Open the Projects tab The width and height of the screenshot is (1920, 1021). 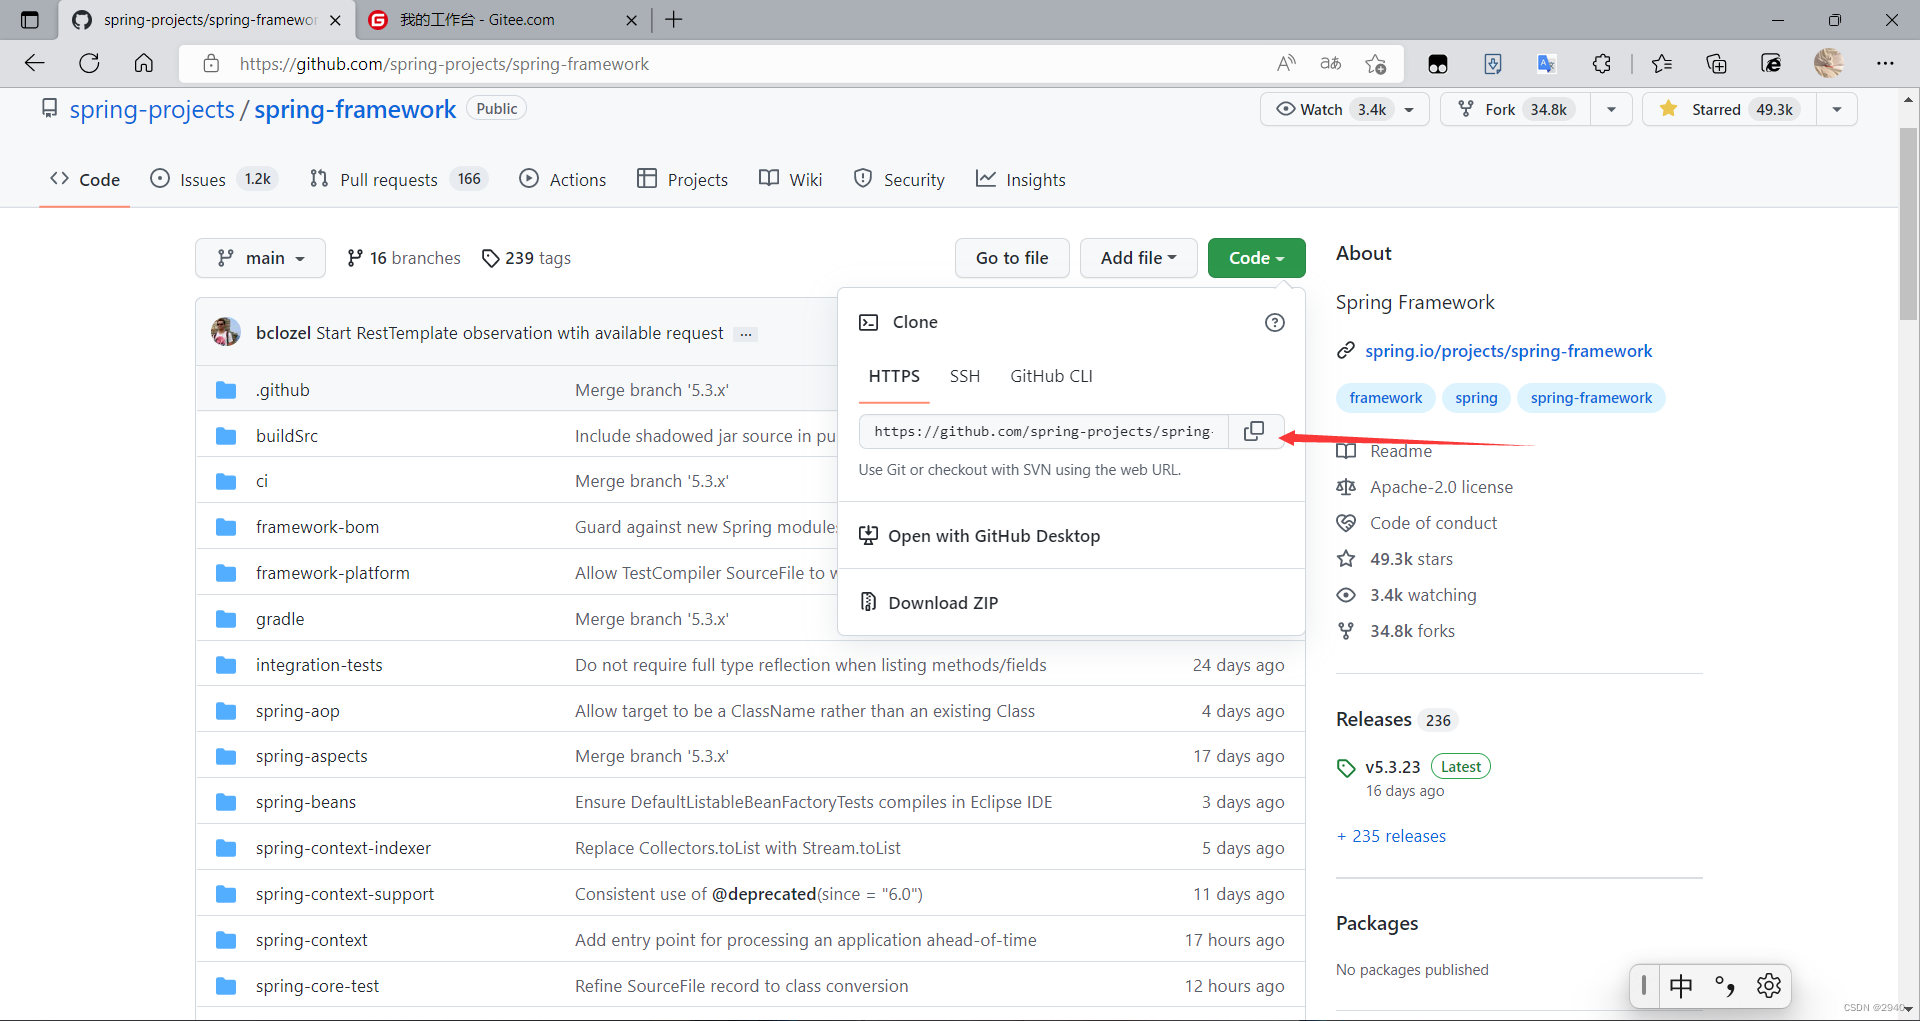[x=683, y=179]
